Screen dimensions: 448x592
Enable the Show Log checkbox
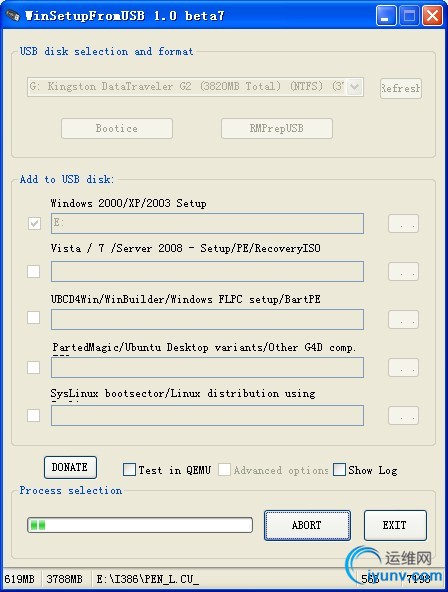[339, 470]
